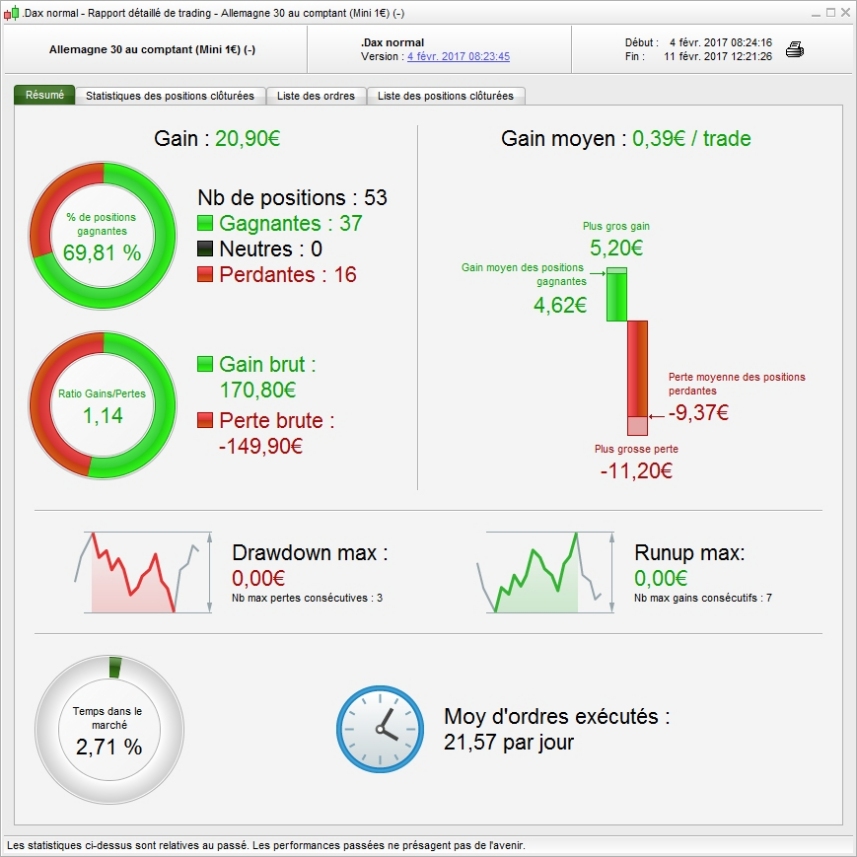Screen dimensions: 857x857
Task: Click the gross gain value 170,80€
Action: click(x=258, y=390)
